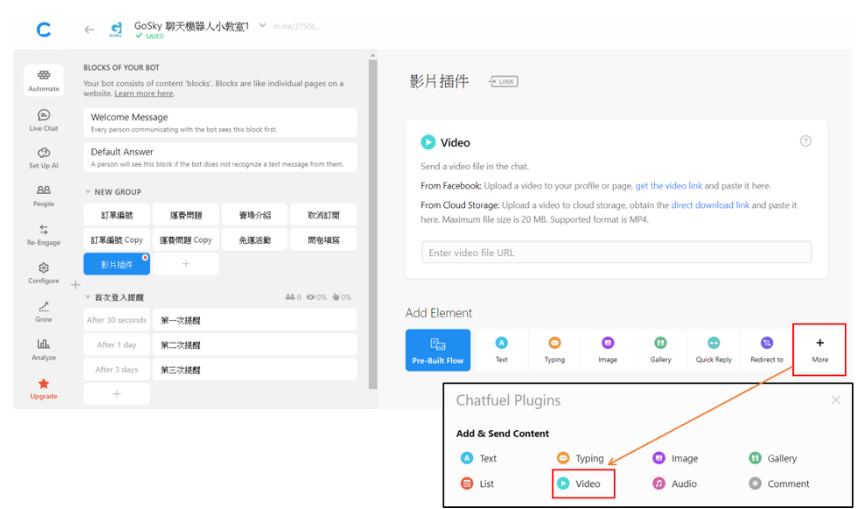864x509 pixels.
Task: Open the Grow section
Action: 44,312
